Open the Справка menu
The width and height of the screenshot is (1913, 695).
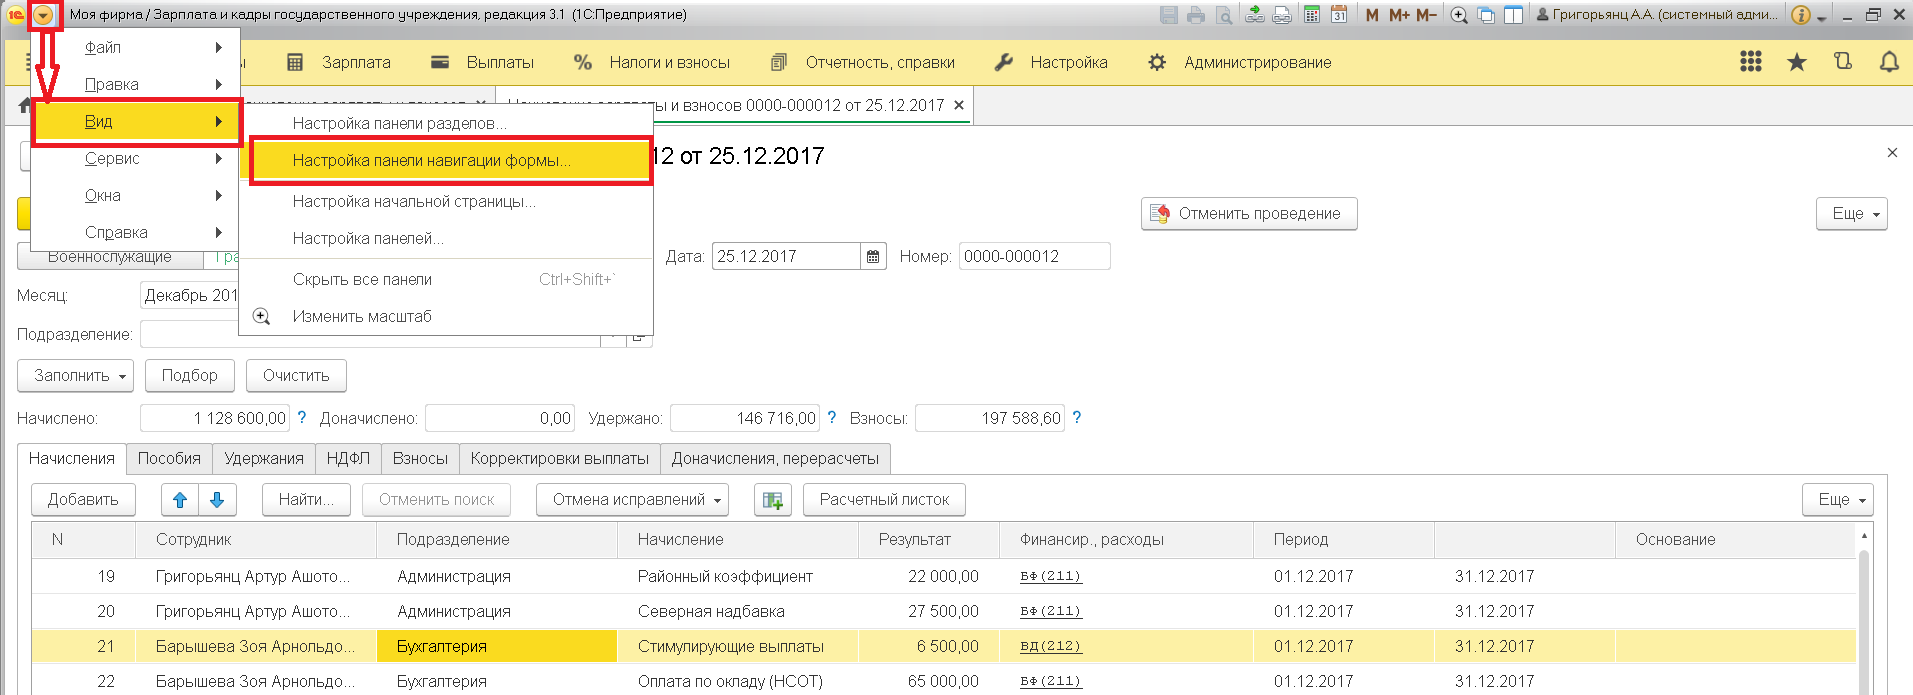[x=136, y=232]
